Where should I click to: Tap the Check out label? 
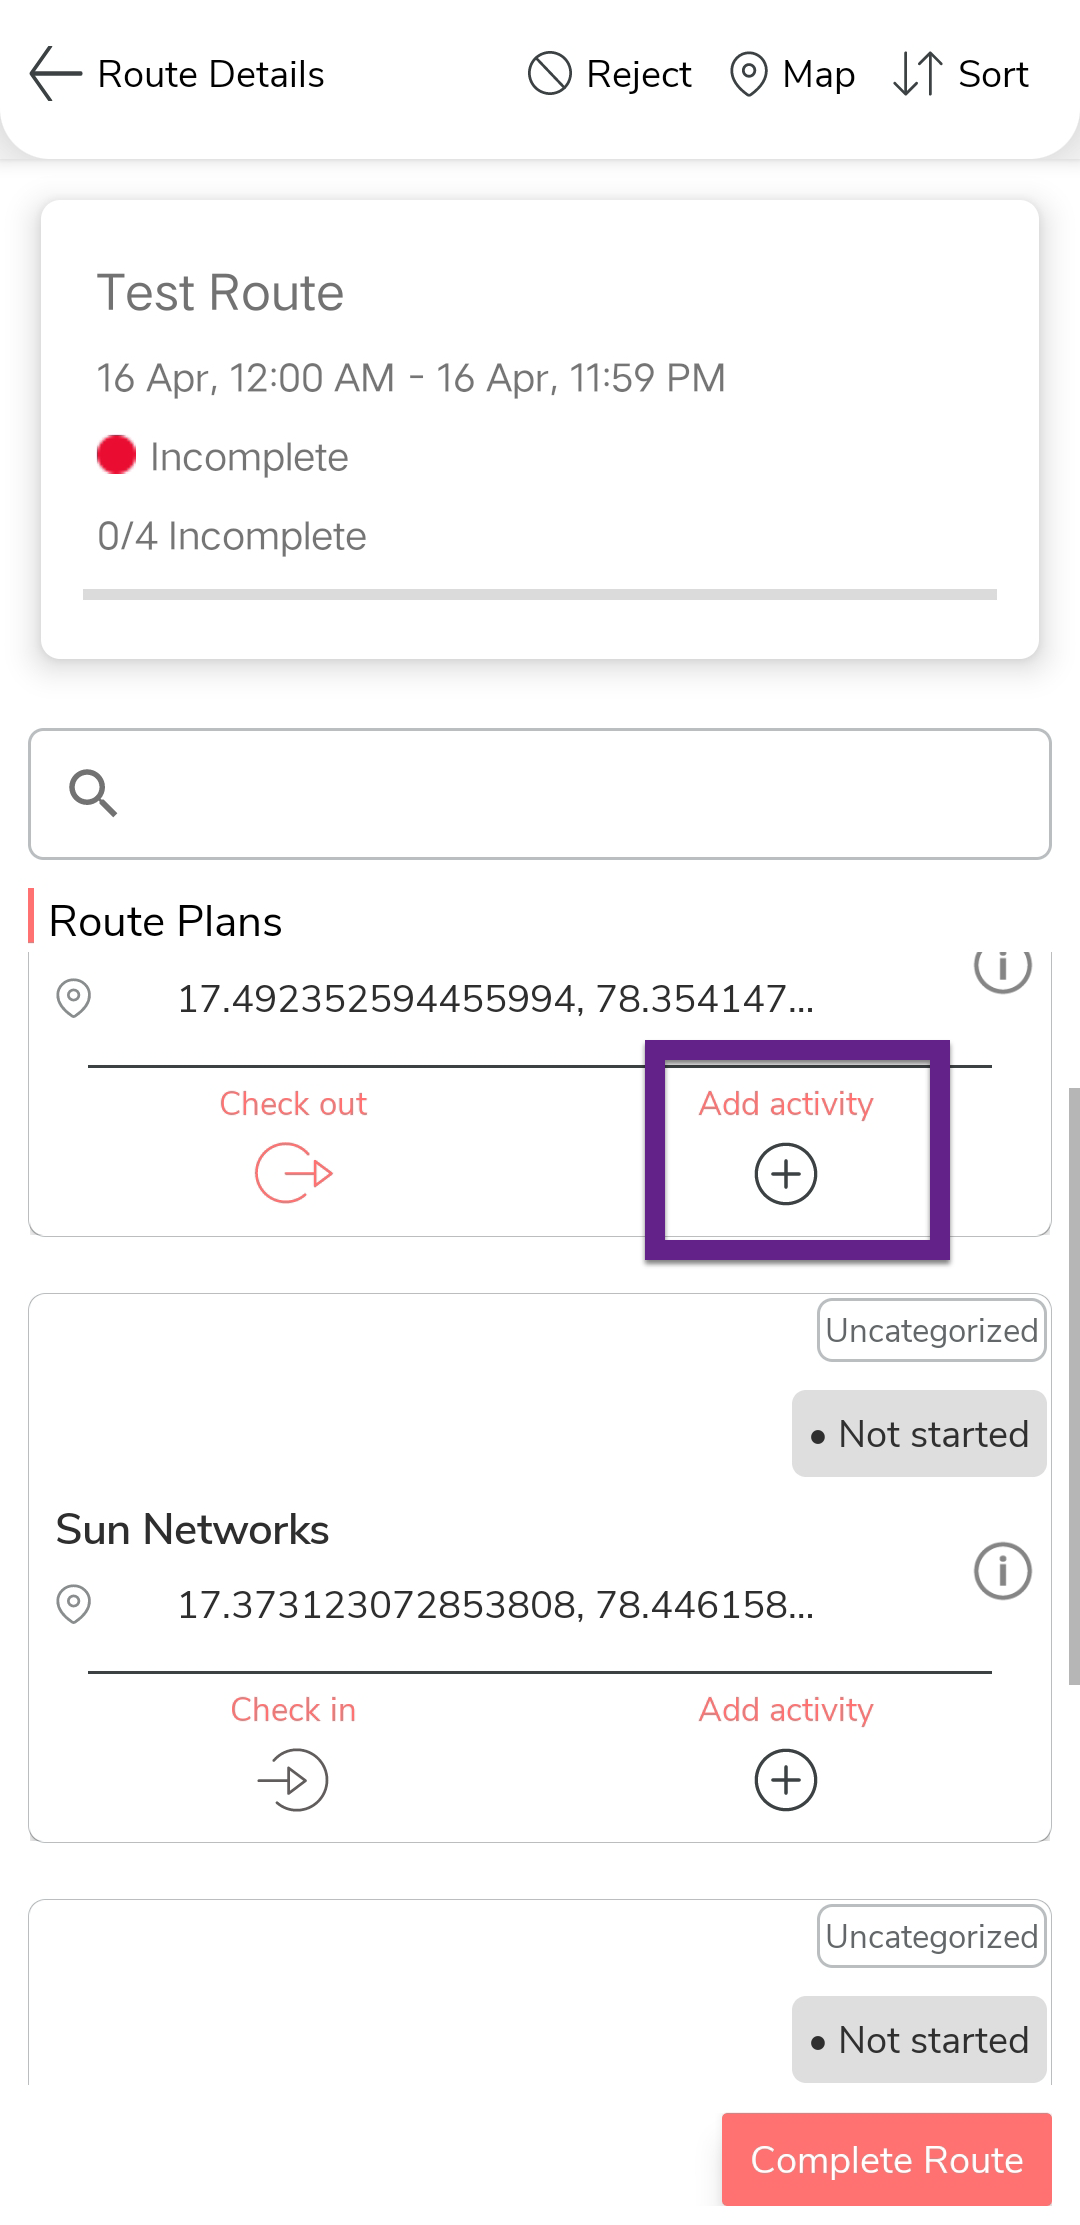pos(293,1103)
